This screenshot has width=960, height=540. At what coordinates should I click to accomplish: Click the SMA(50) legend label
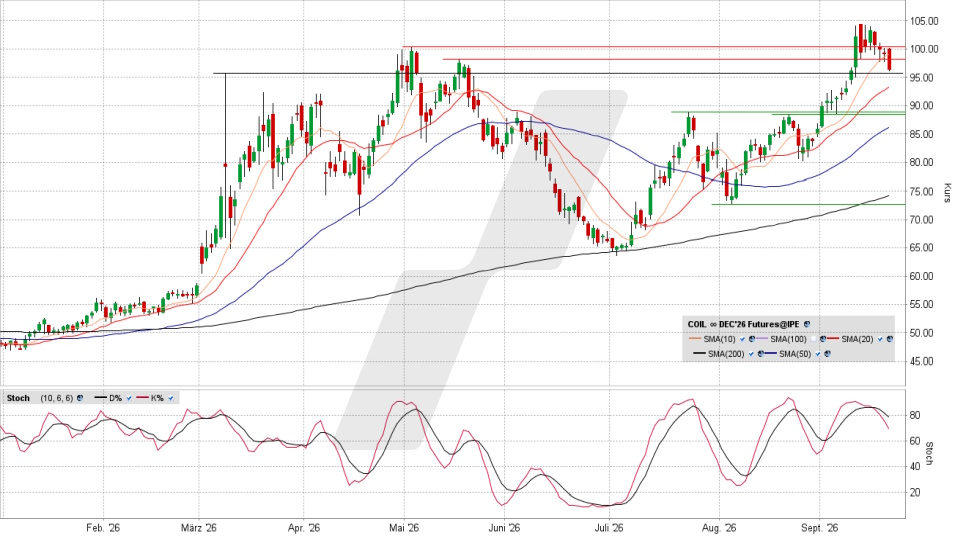coord(795,354)
